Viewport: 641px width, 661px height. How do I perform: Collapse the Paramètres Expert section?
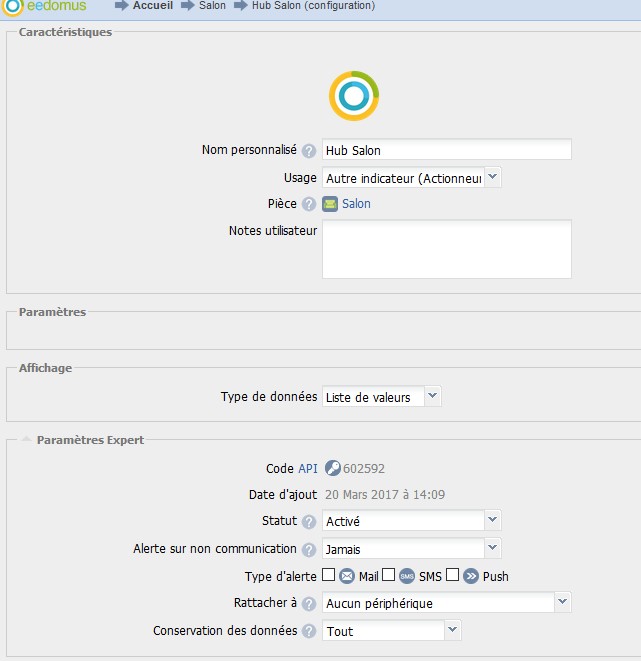pos(27,440)
